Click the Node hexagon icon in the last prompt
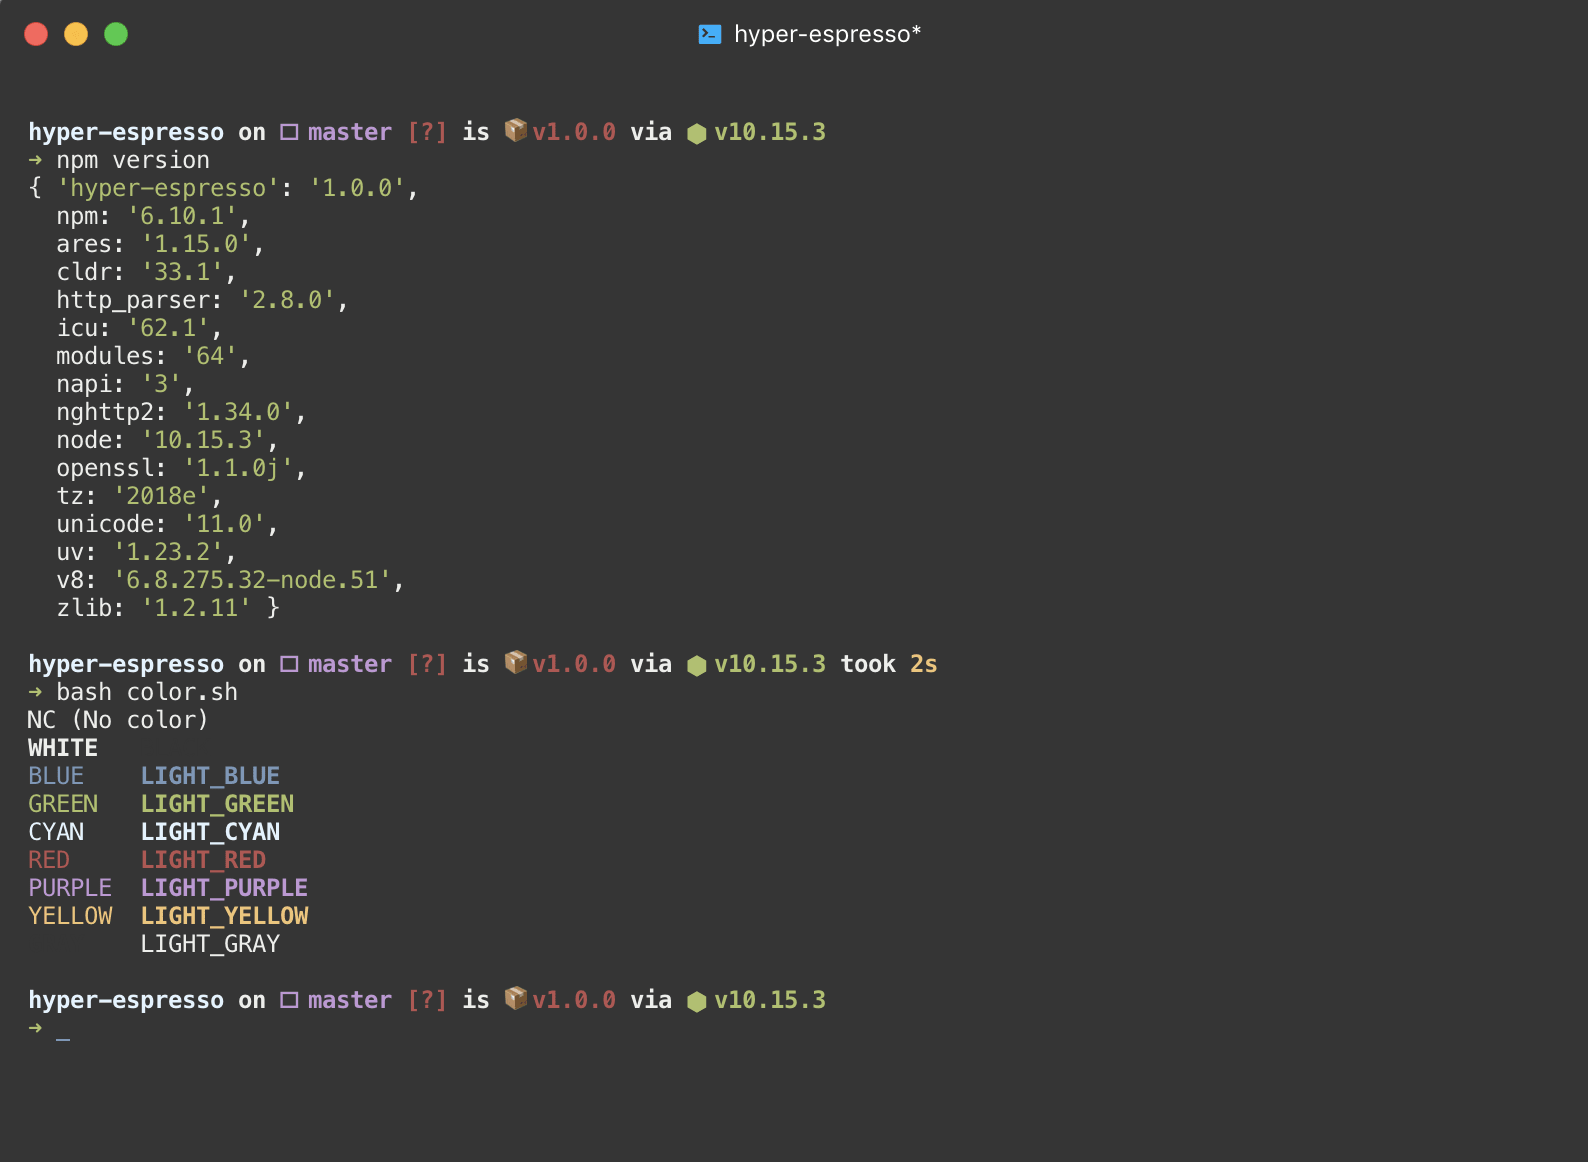Screen dimensions: 1588x1162 click(697, 1002)
